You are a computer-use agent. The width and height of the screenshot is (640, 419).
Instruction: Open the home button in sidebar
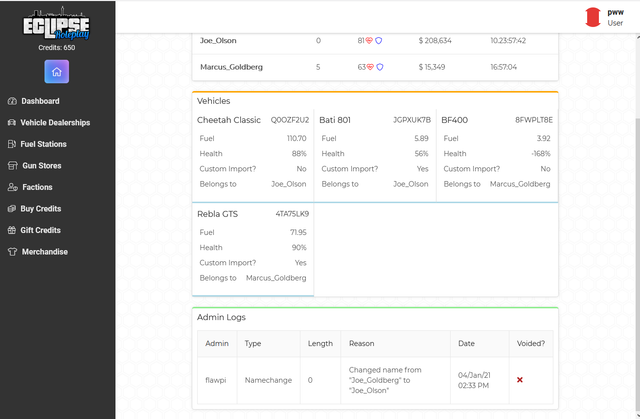(57, 71)
